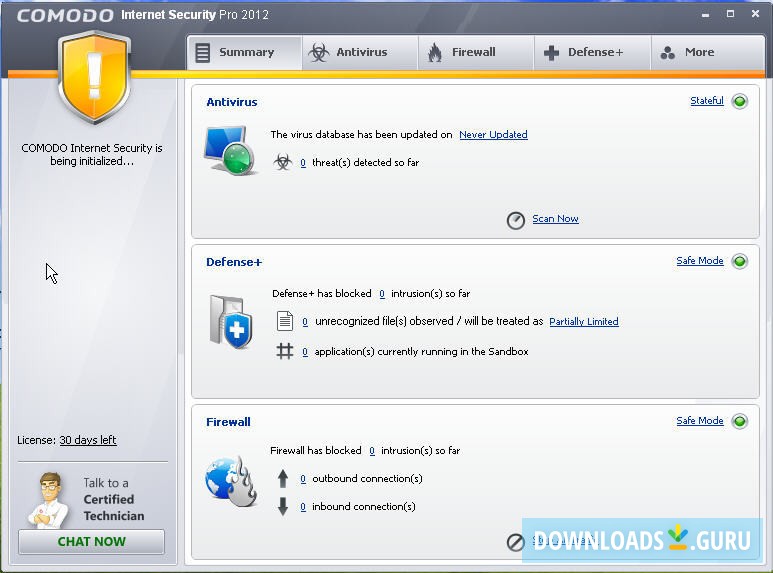Go to the Defense+ tab
The width and height of the screenshot is (773, 573).
click(x=593, y=52)
